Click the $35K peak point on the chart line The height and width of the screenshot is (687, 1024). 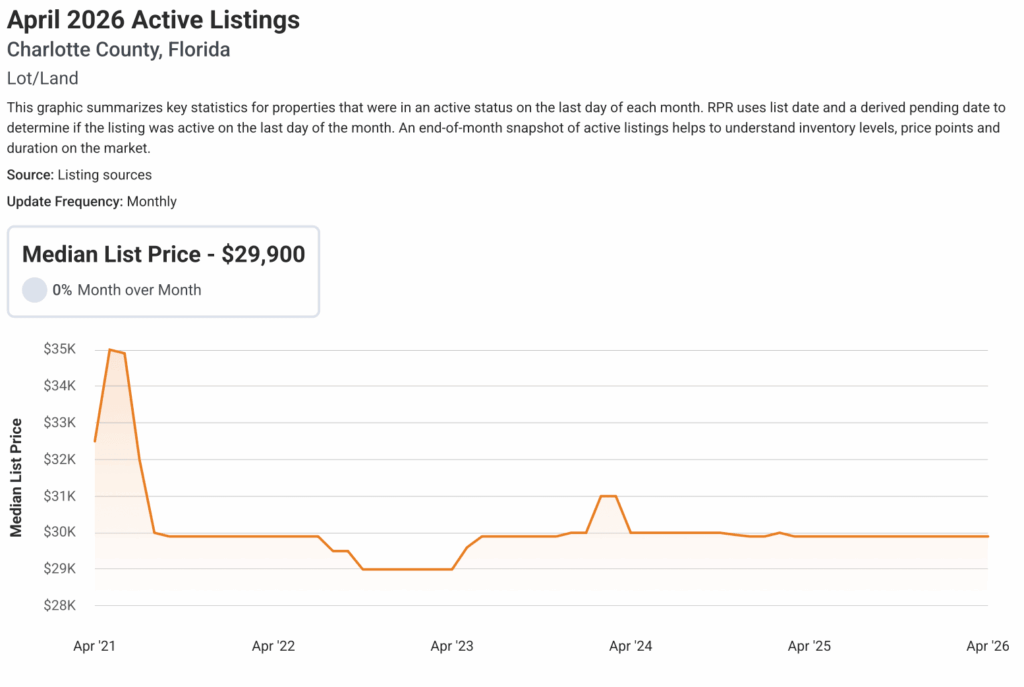click(110, 350)
